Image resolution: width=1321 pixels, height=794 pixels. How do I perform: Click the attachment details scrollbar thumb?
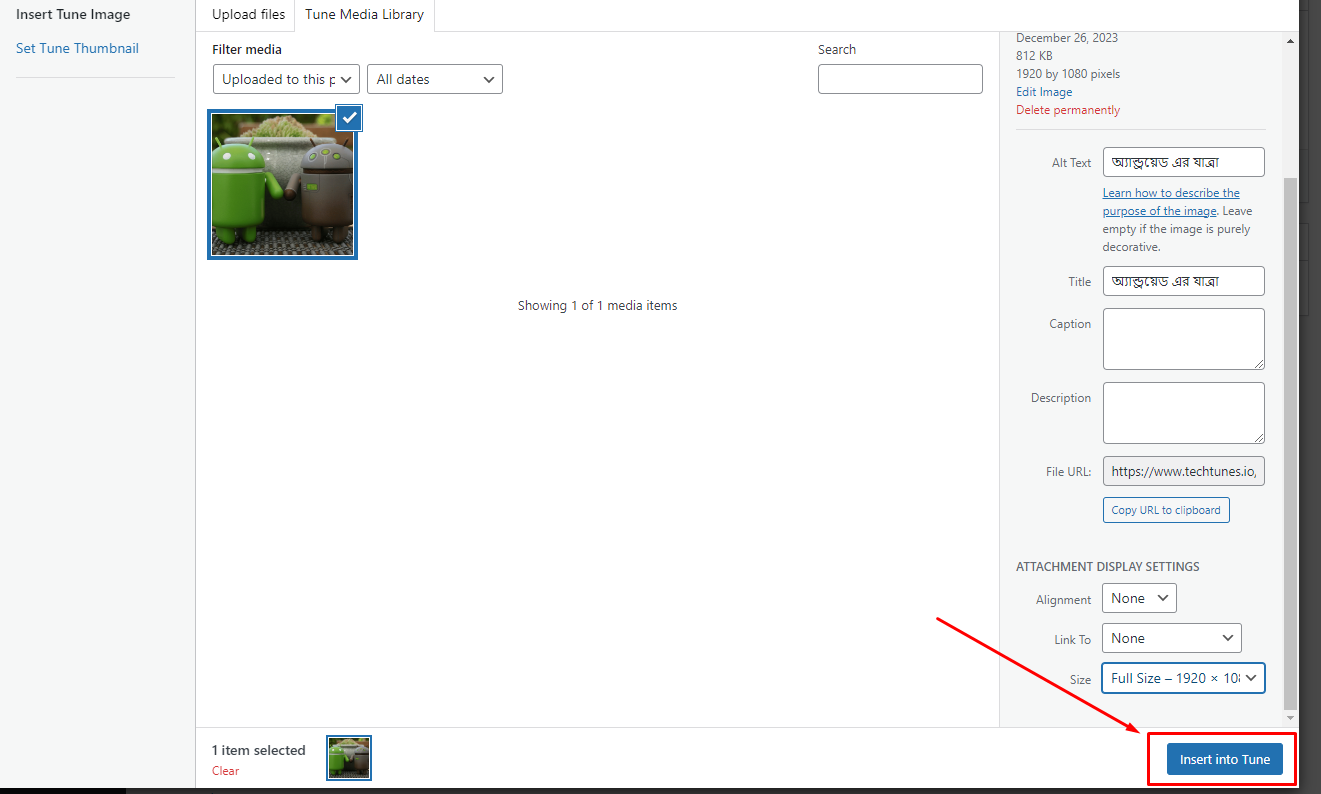click(1290, 442)
